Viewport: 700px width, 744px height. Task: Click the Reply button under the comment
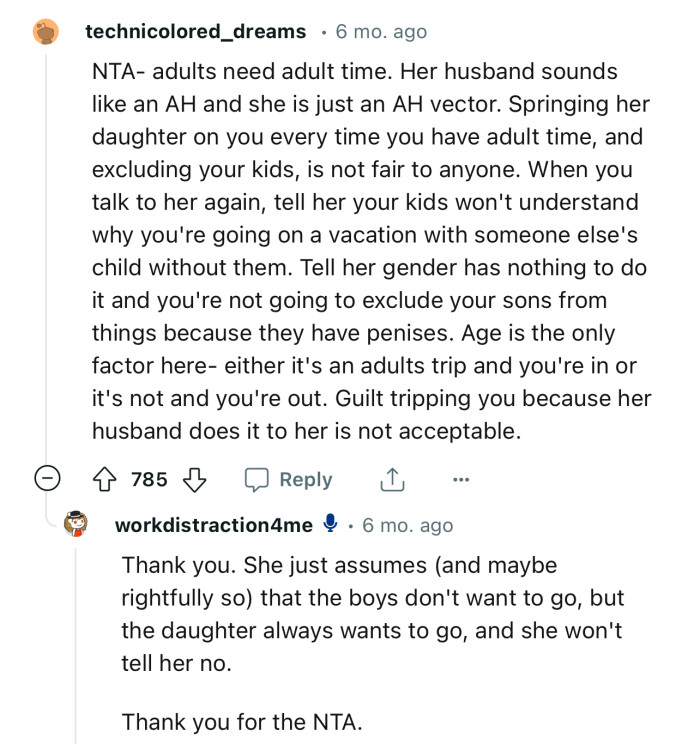(305, 480)
